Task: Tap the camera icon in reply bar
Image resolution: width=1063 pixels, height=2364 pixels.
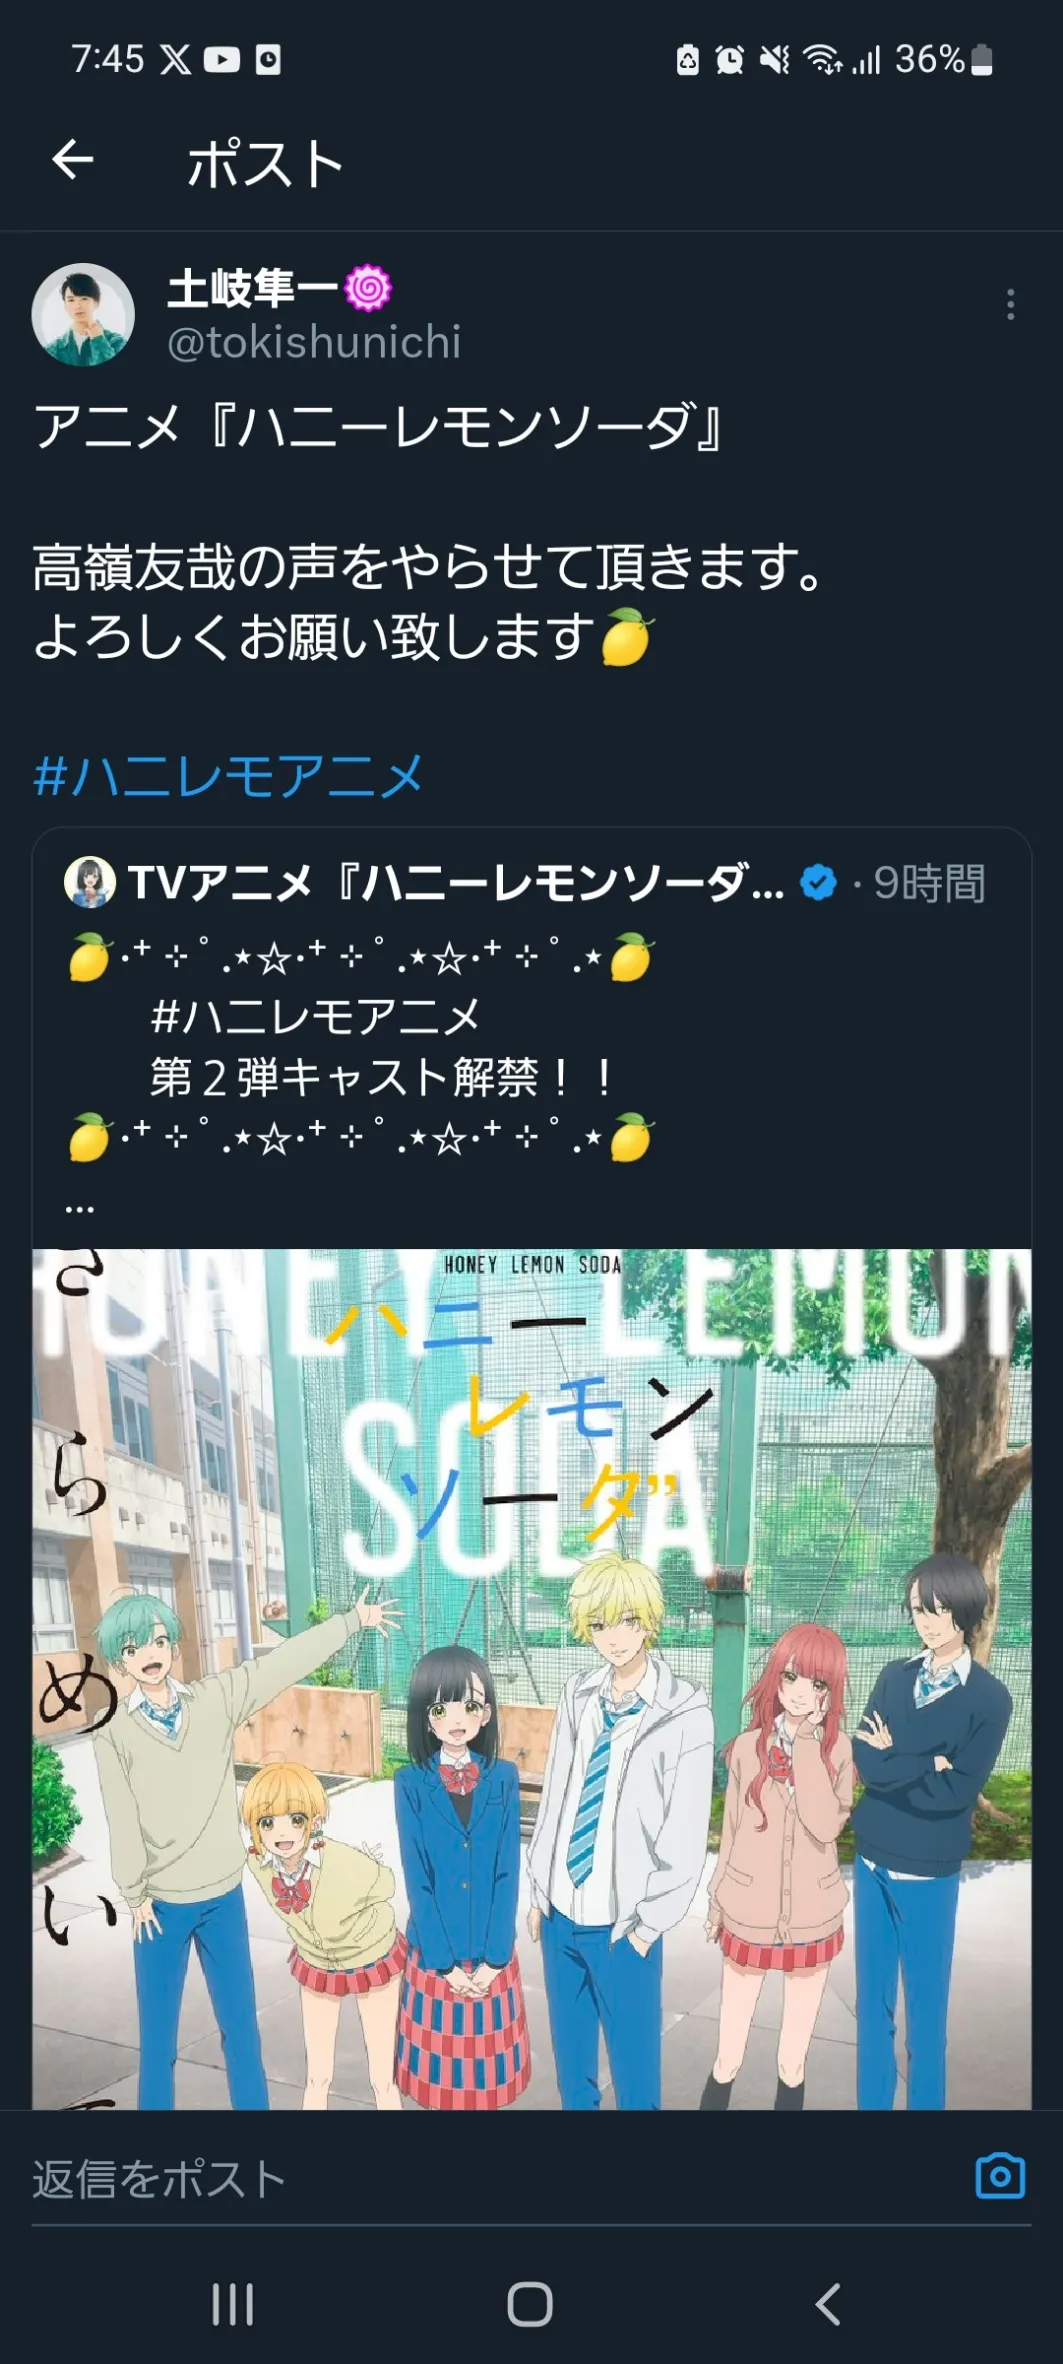Action: 1000,2176
